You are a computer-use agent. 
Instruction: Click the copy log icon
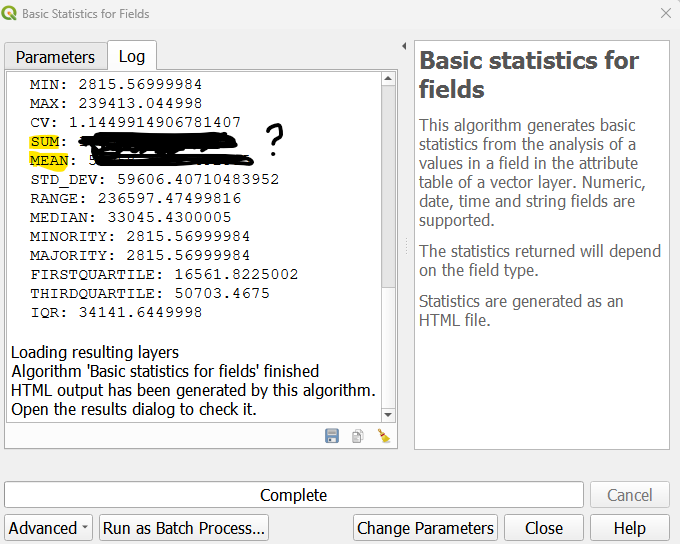coord(357,436)
